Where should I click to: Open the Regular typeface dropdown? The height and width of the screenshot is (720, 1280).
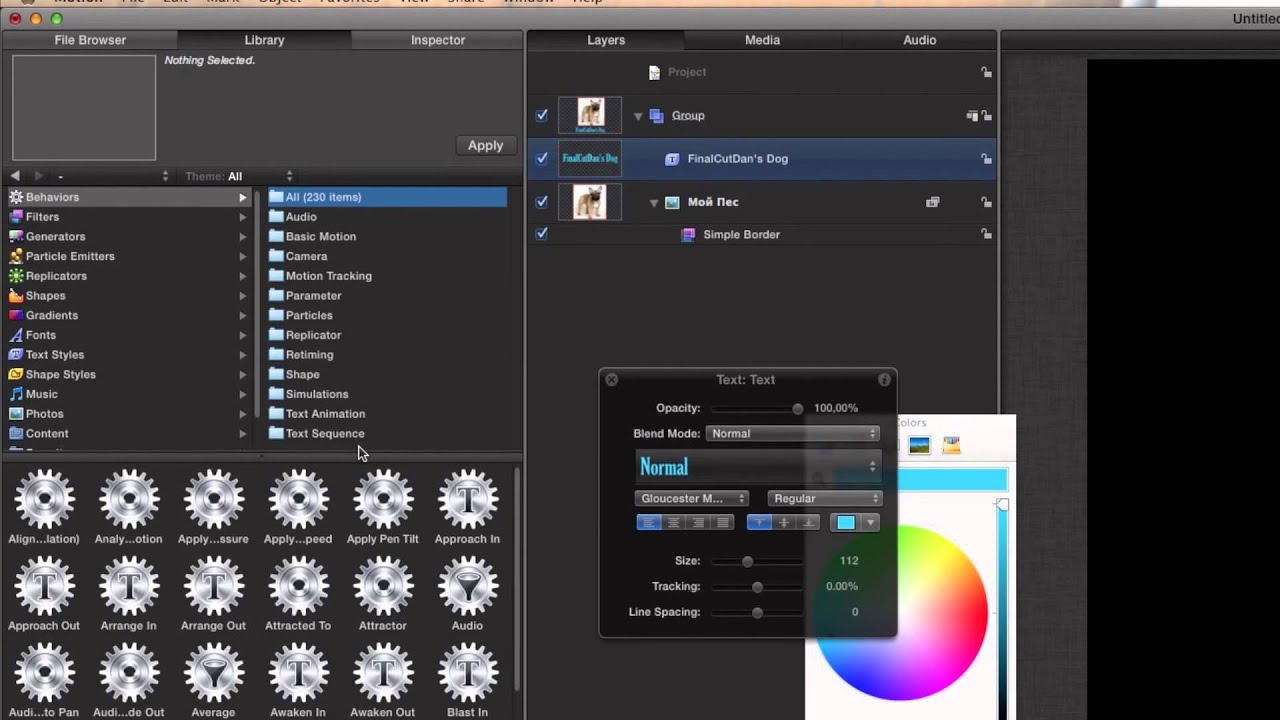[825, 498]
